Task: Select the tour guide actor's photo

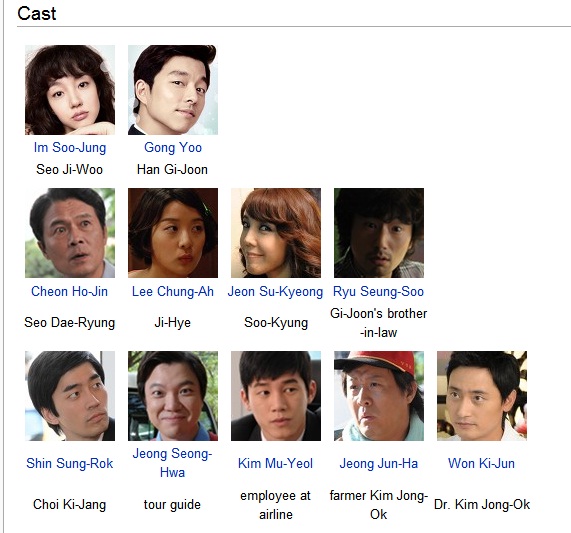Action: point(173,396)
